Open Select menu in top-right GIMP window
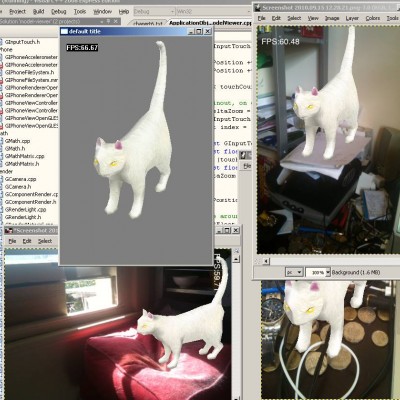 [294, 18]
